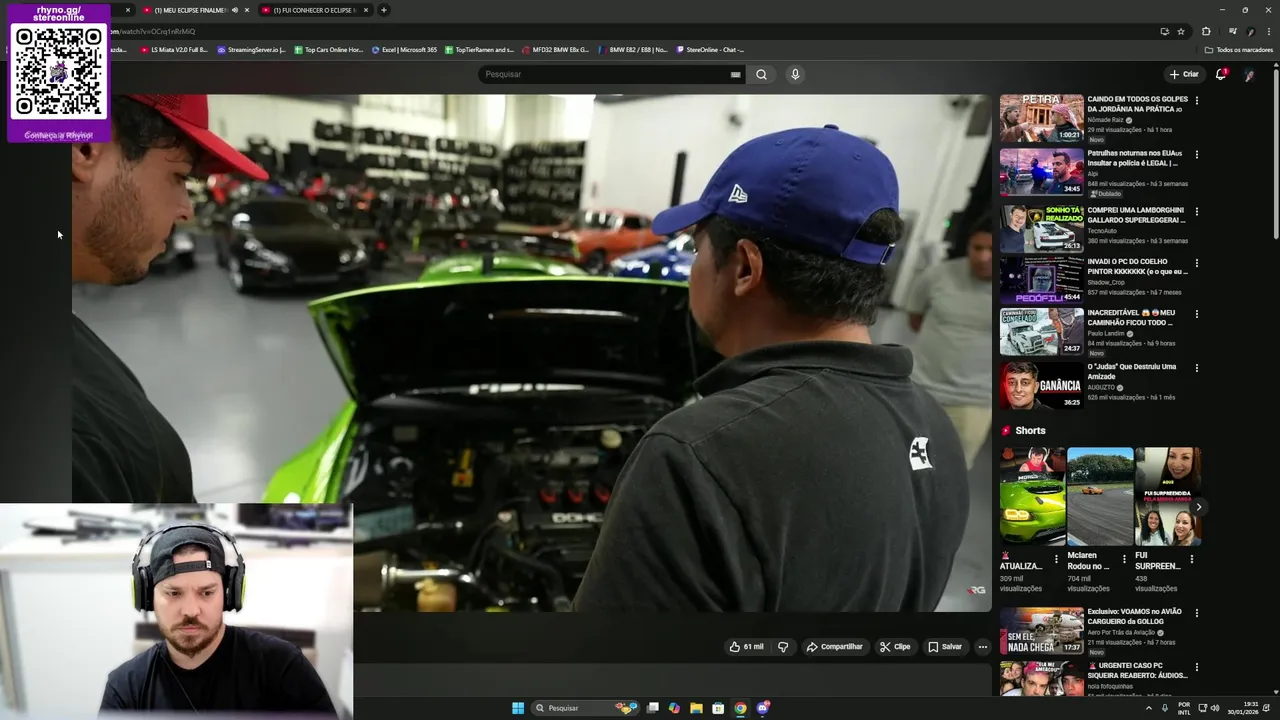The image size is (1280, 720).
Task: Open File Explorer from the taskbar
Action: pos(696,708)
